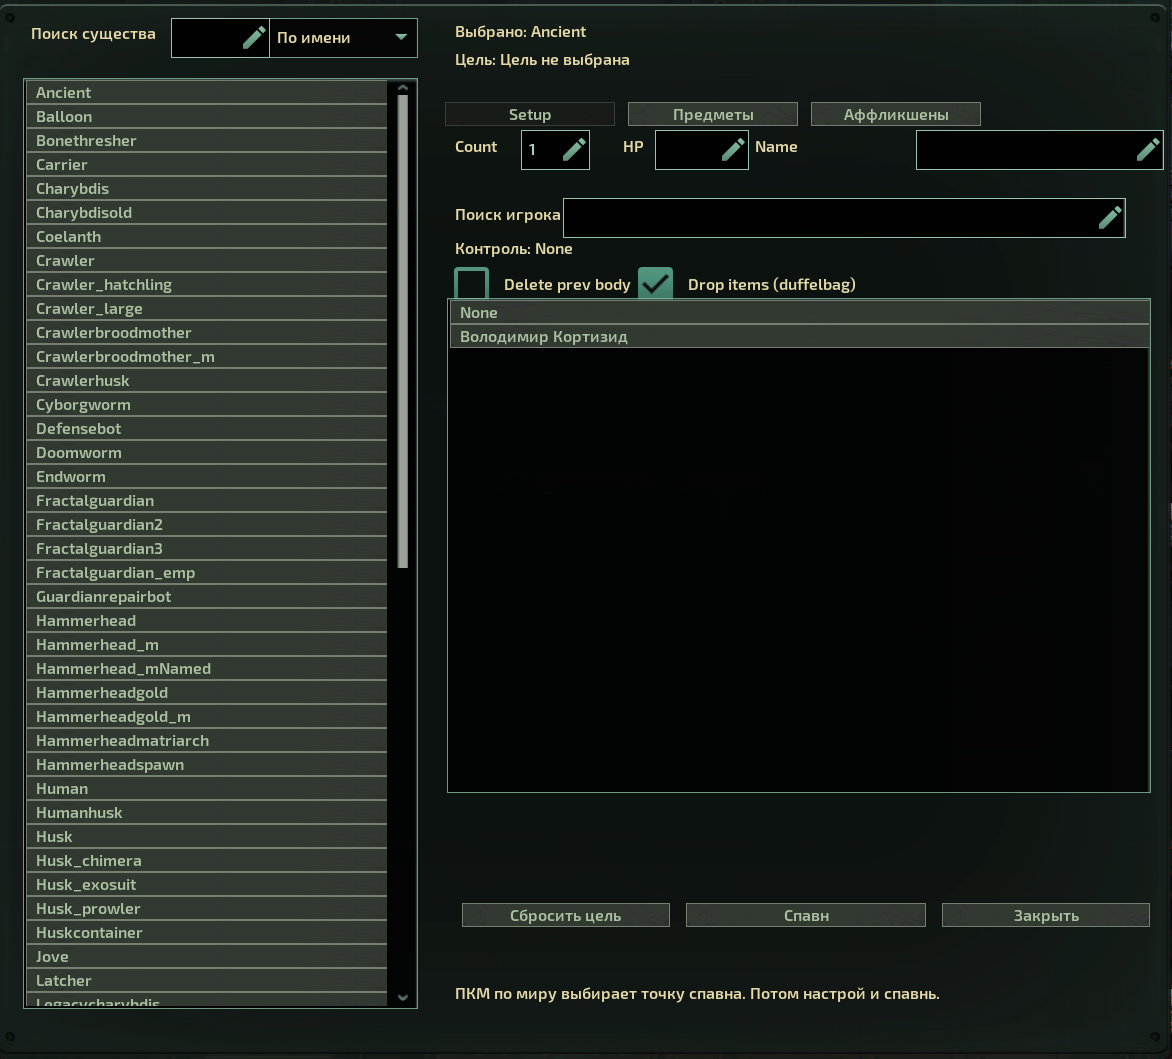The height and width of the screenshot is (1059, 1172).
Task: Select Husk_prowler creature
Action: 207,908
